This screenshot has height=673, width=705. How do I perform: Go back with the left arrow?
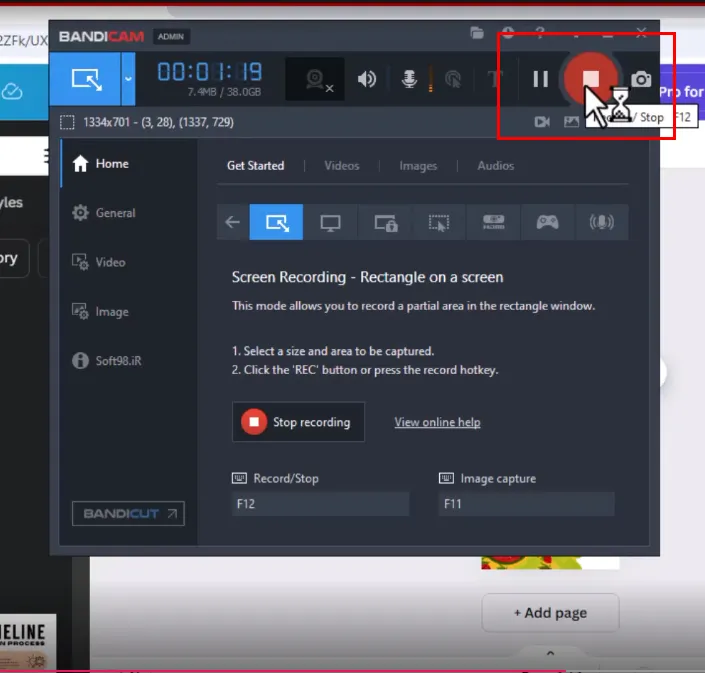[232, 222]
